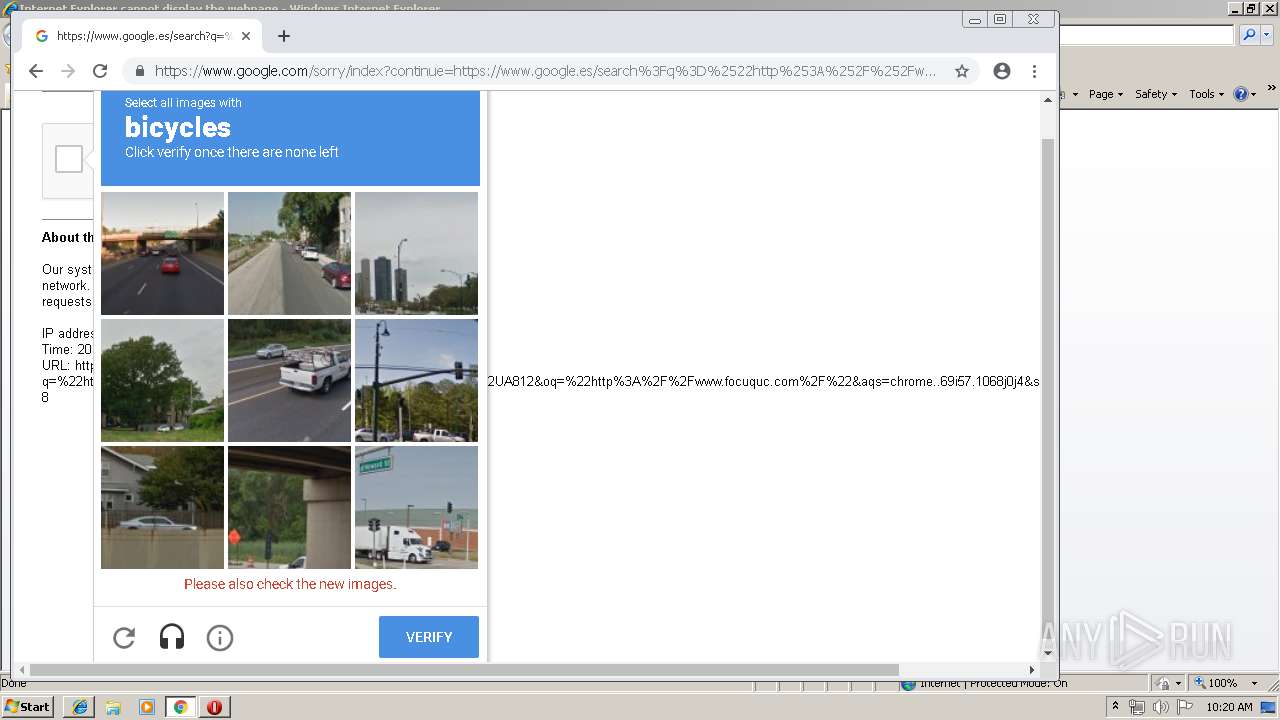Screen dimensions: 1280x720
Task: Select the highway overpass image tile
Action: click(162, 253)
